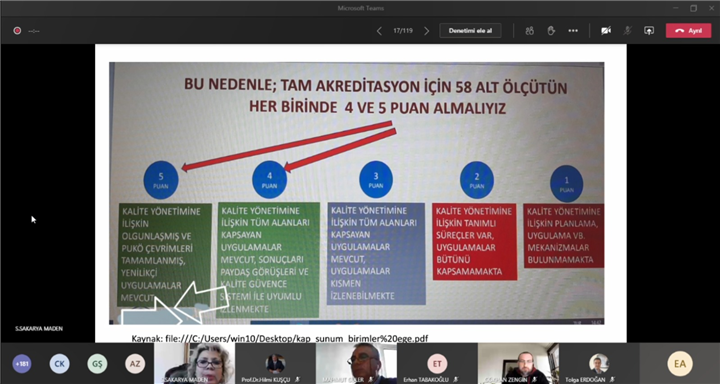Show the participants panel icon

click(x=529, y=31)
